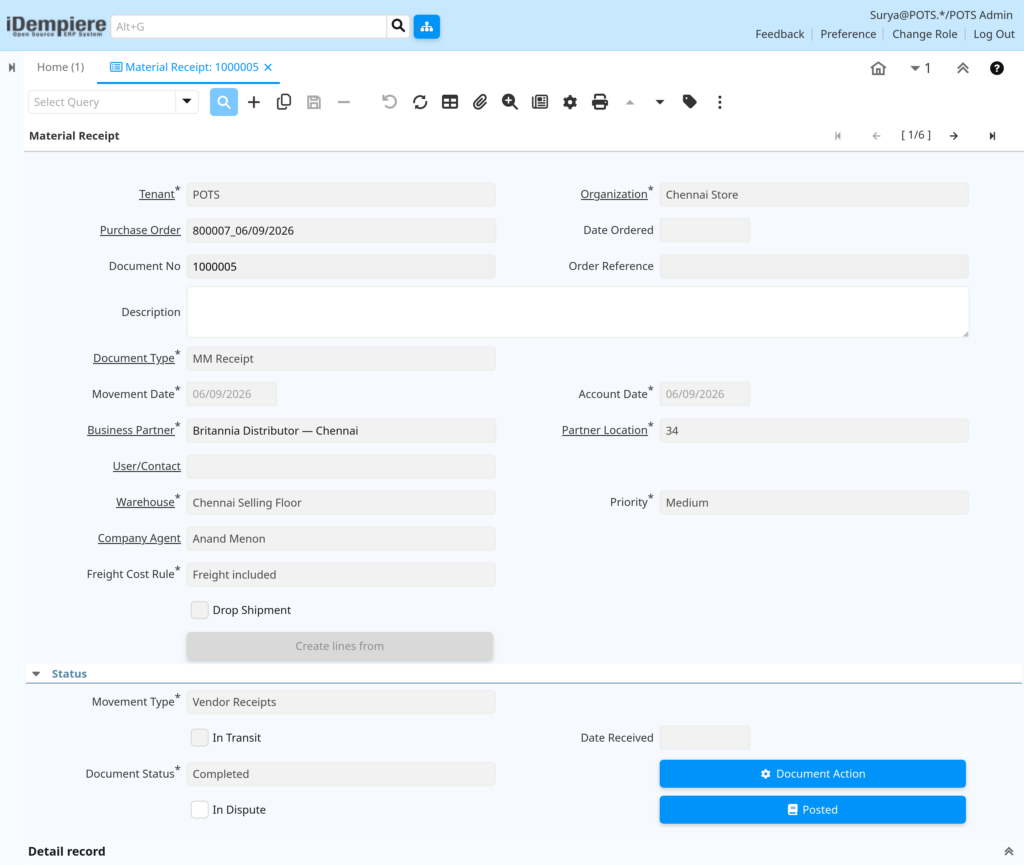
Task: Close the Material Receipt tab
Action: pyautogui.click(x=268, y=67)
